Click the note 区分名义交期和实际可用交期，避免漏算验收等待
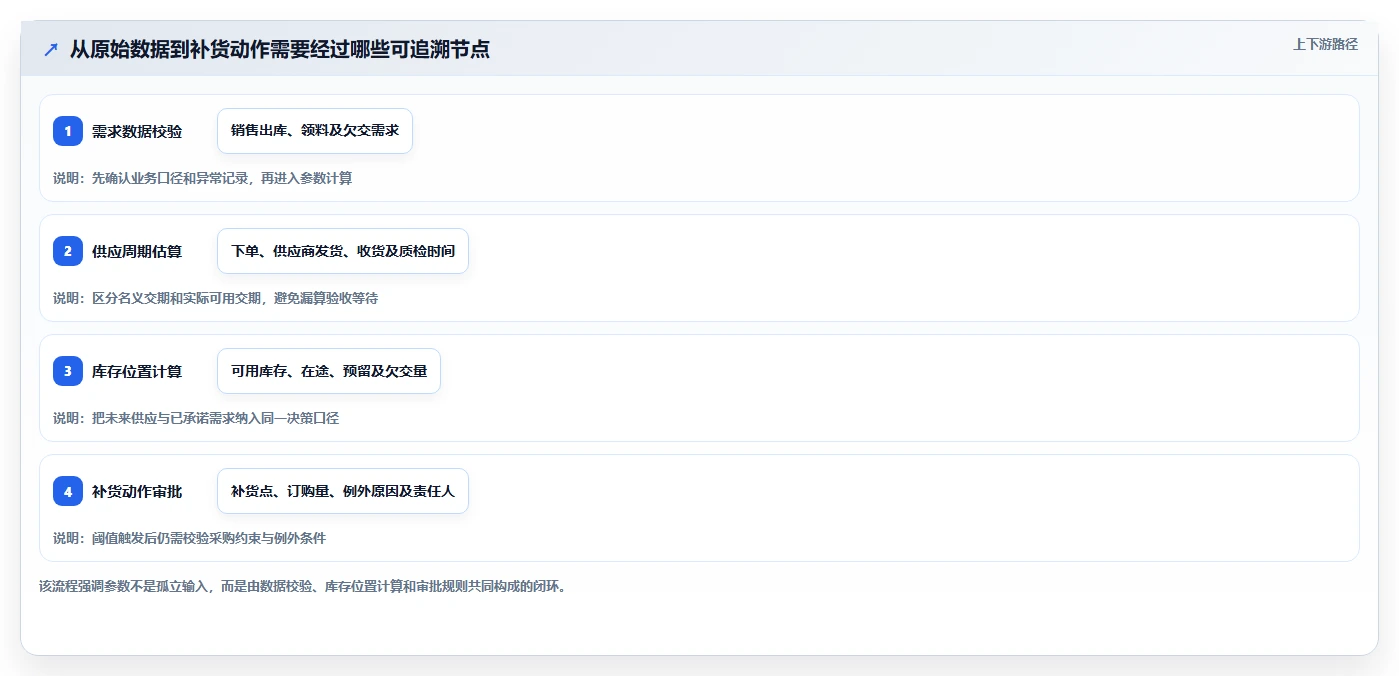This screenshot has height=676, width=1399. point(235,298)
